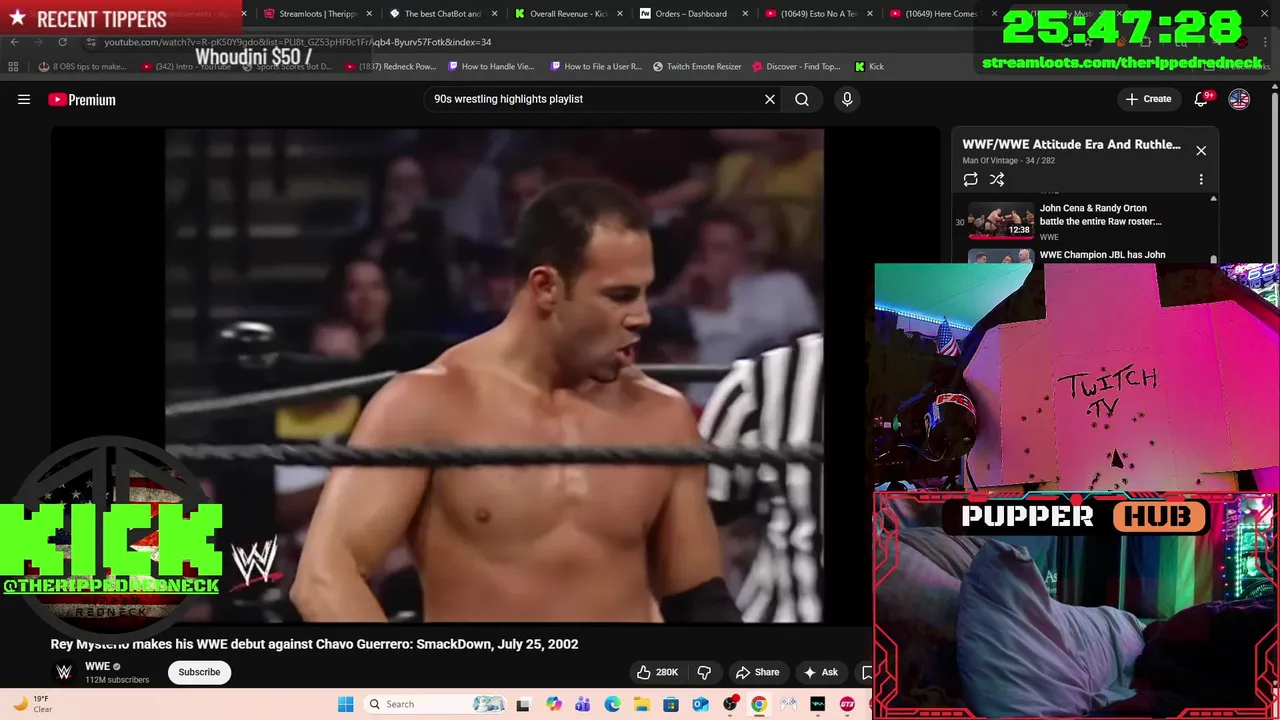This screenshot has width=1280, height=720.
Task: Open the Ask AI button
Action: (821, 672)
